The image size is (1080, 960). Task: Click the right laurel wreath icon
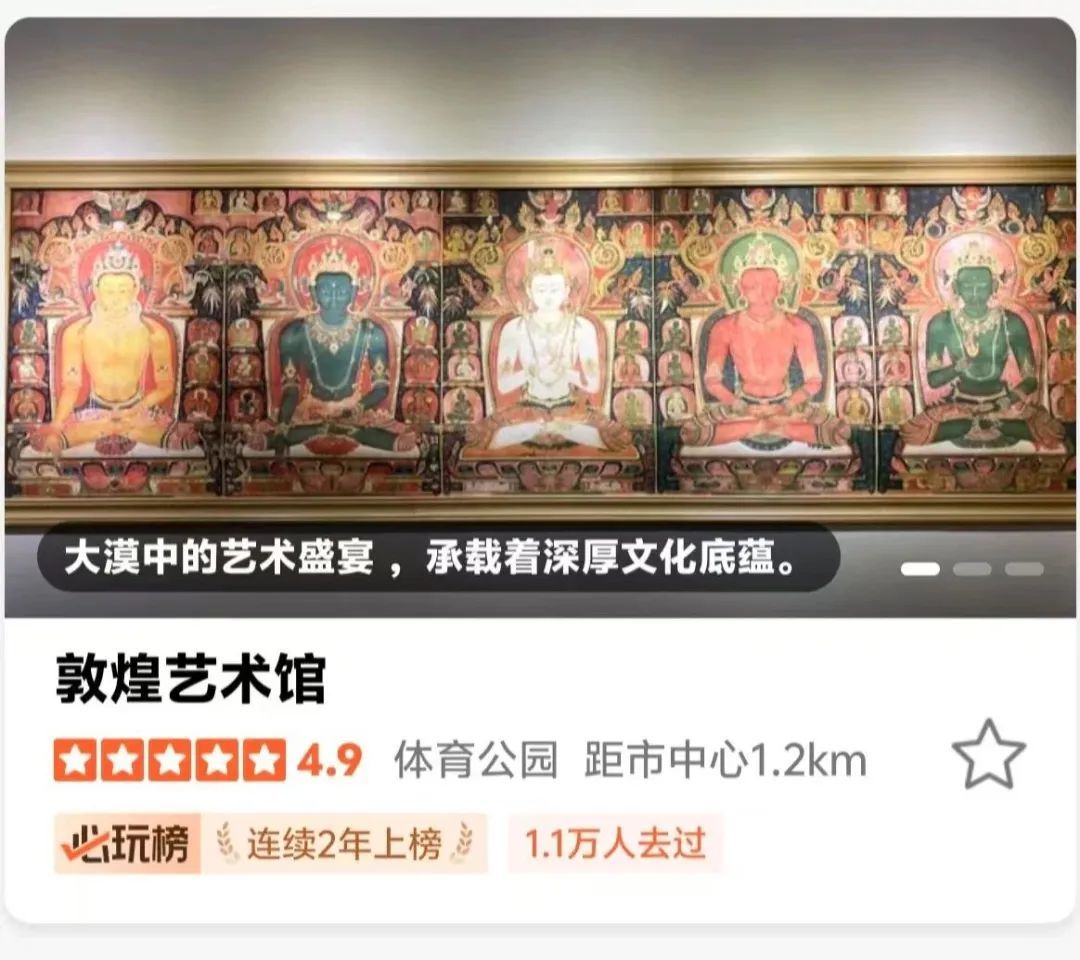click(463, 844)
